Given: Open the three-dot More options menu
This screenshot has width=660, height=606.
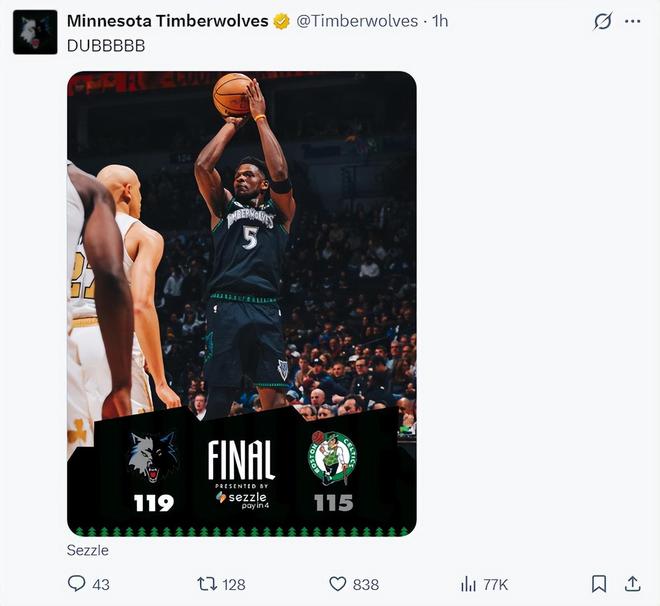Looking at the screenshot, I should point(632,21).
